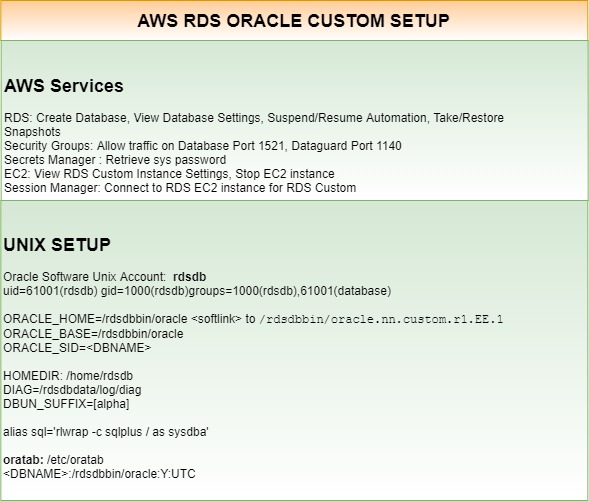Image resolution: width=589 pixels, height=501 pixels.
Task: Click the Session Manager connect line
Action: [180, 187]
